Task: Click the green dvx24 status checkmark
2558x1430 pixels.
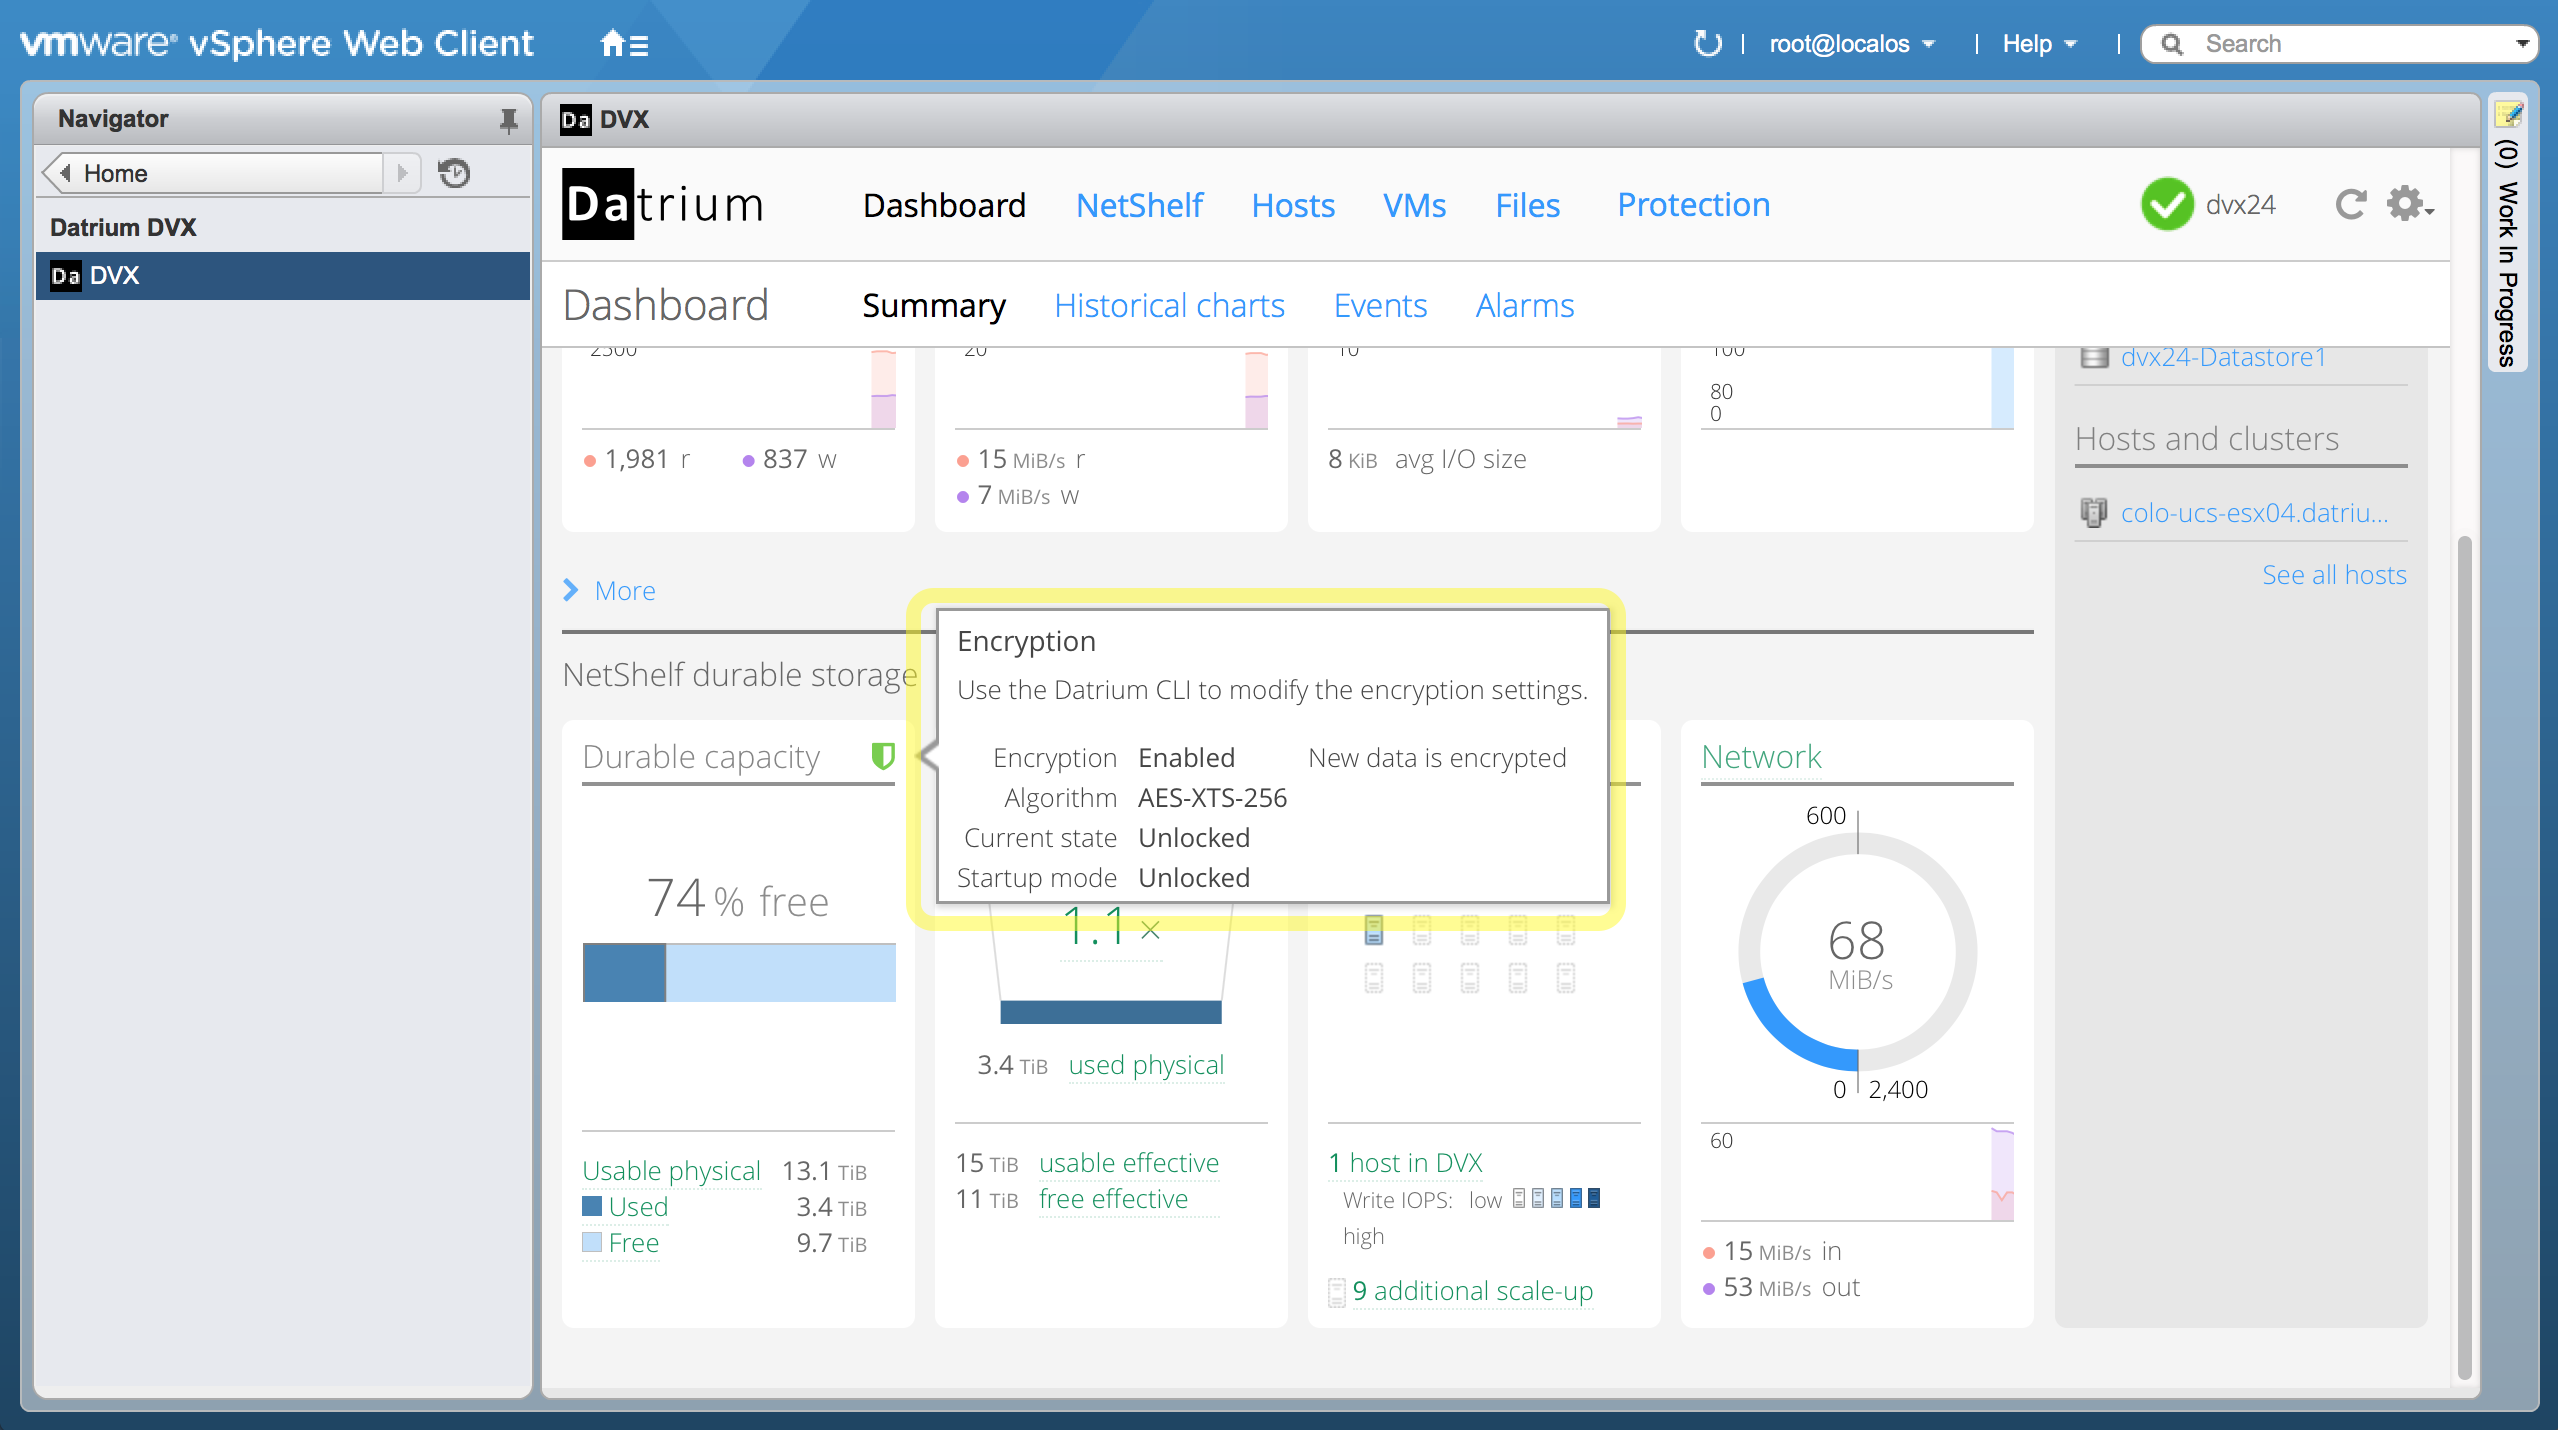Action: 2167,204
